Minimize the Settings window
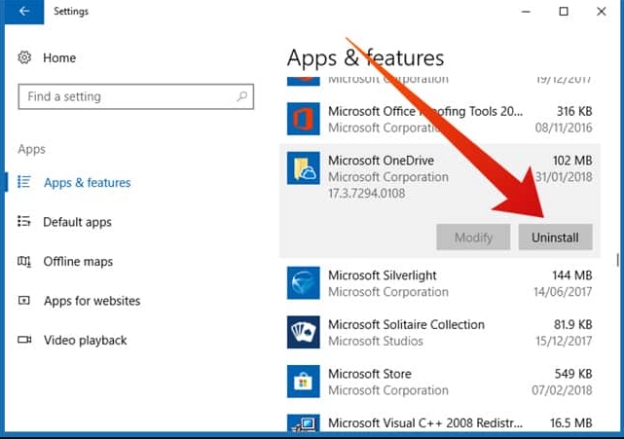Image resolution: width=624 pixels, height=439 pixels. (526, 12)
